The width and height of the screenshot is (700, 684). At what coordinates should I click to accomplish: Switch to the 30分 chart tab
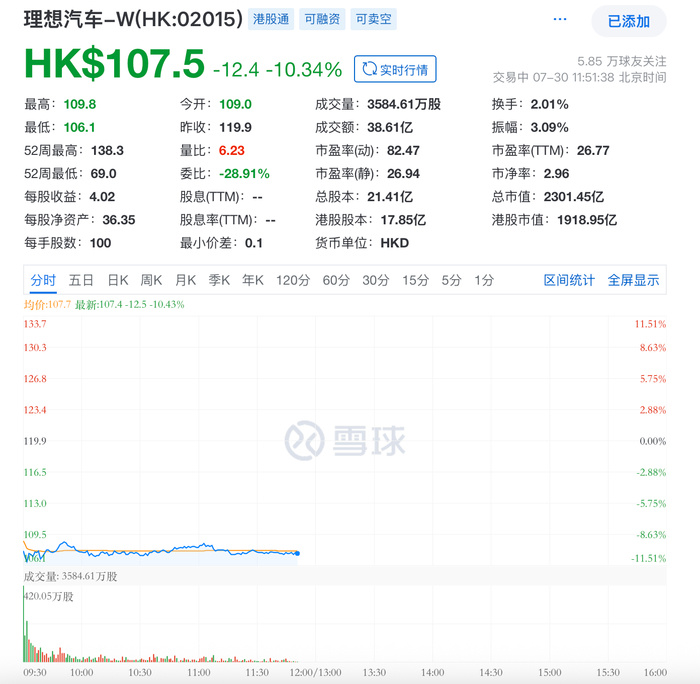[375, 280]
